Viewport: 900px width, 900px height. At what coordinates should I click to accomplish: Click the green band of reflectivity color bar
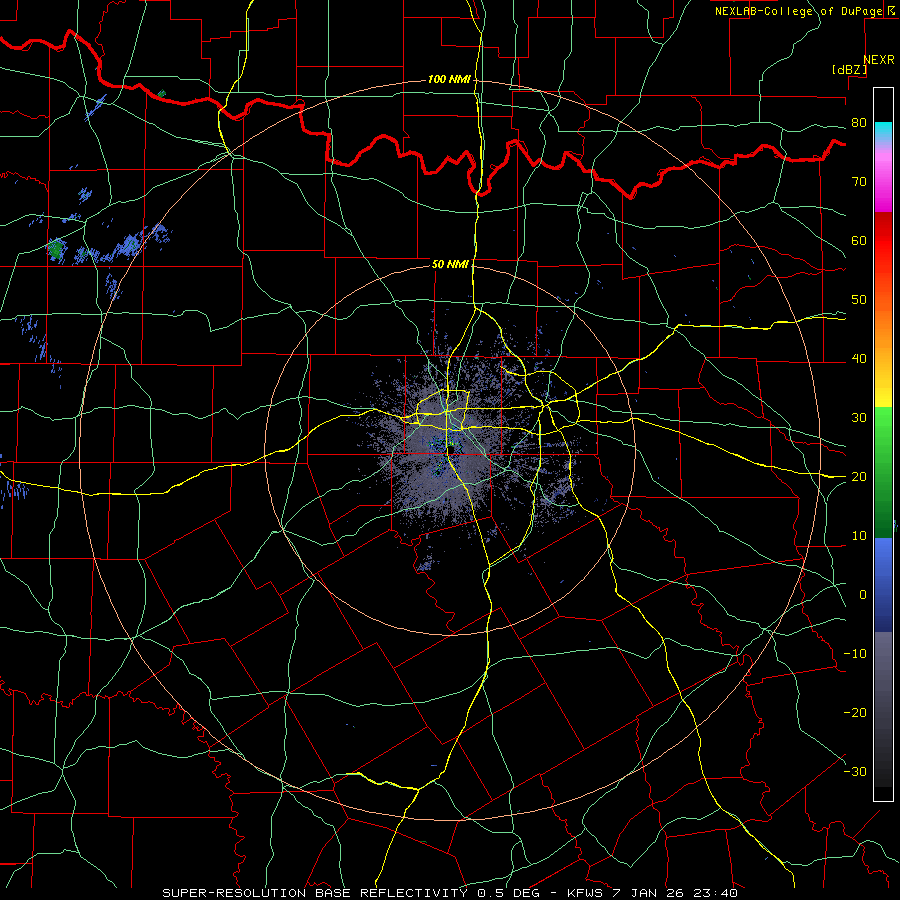[883, 472]
